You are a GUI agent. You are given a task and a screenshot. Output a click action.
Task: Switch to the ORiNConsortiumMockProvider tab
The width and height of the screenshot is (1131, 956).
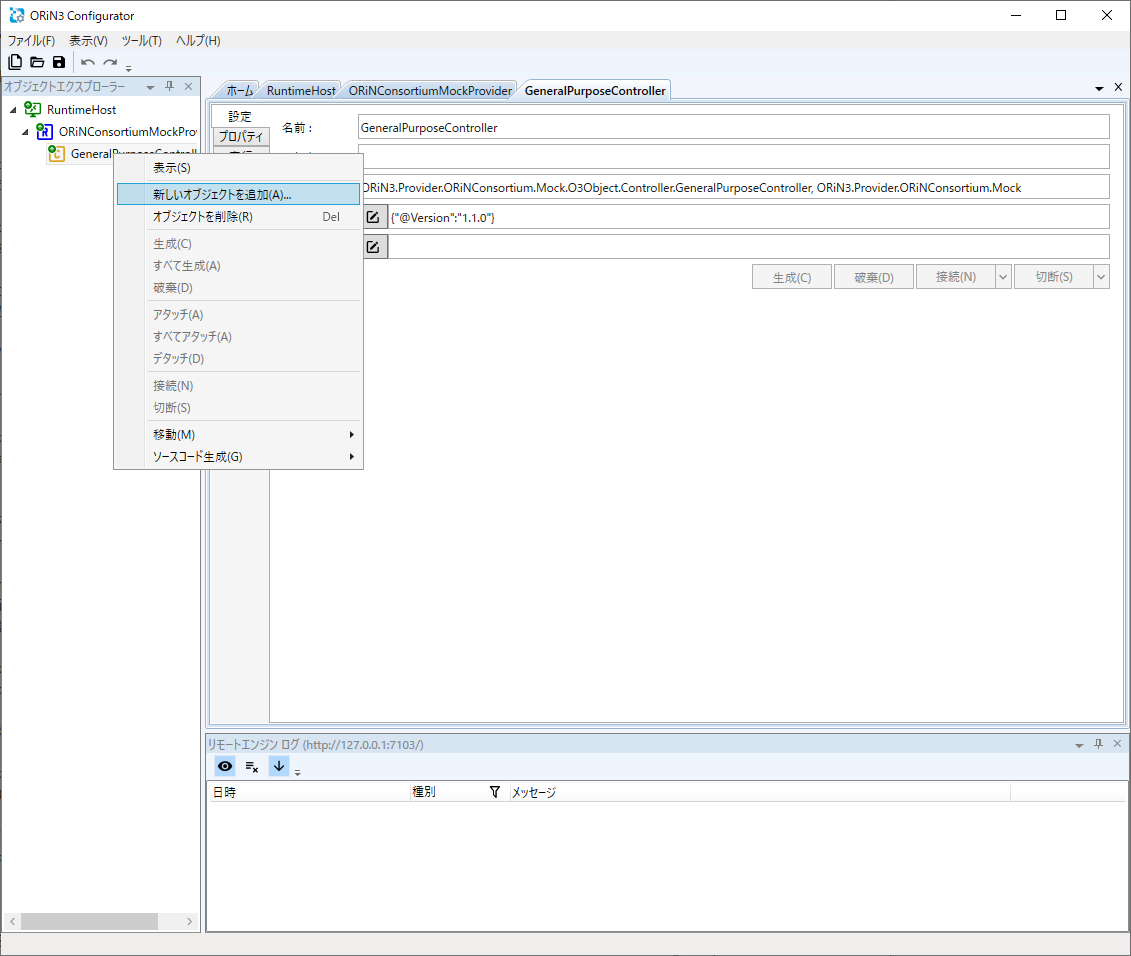430,91
